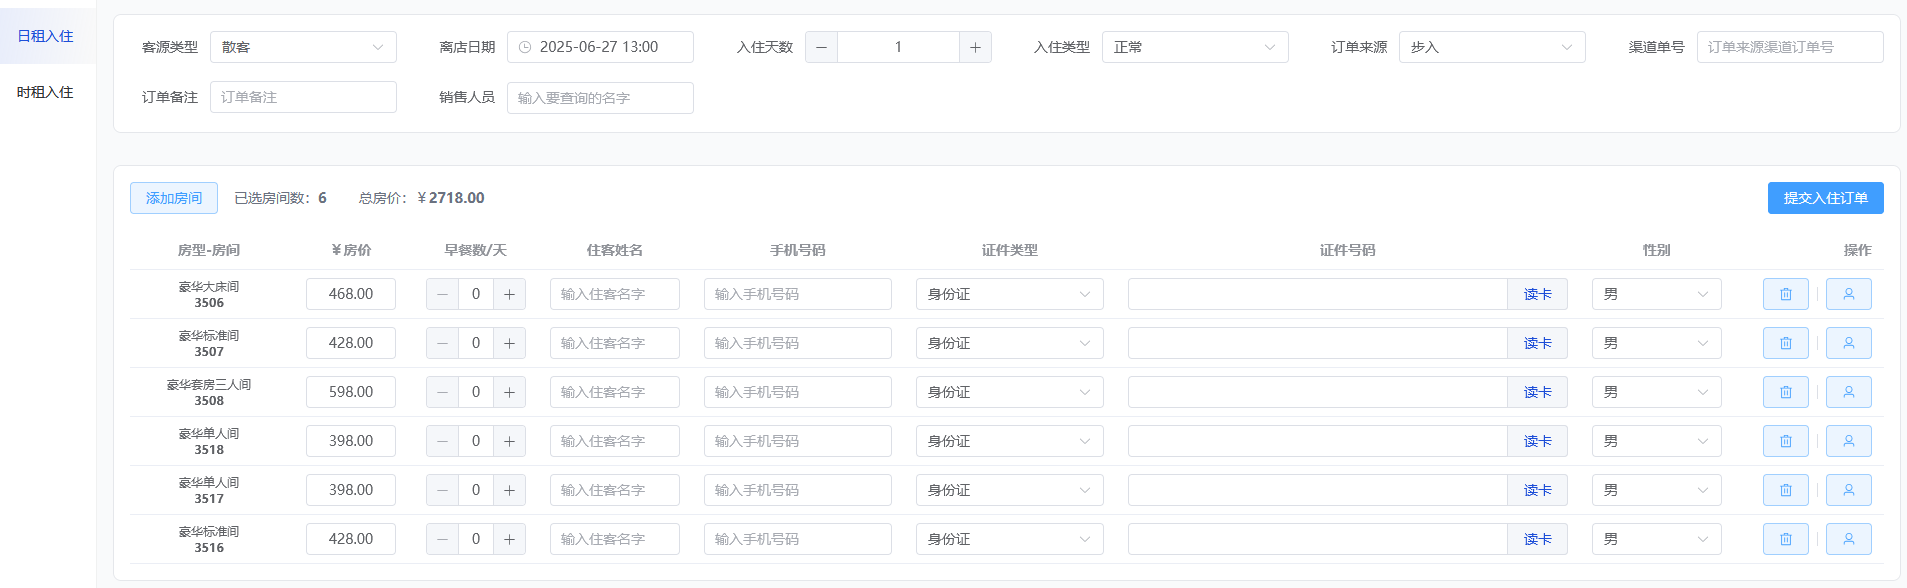Click 读卡 button for room 3516
The image size is (1907, 588).
point(1537,539)
